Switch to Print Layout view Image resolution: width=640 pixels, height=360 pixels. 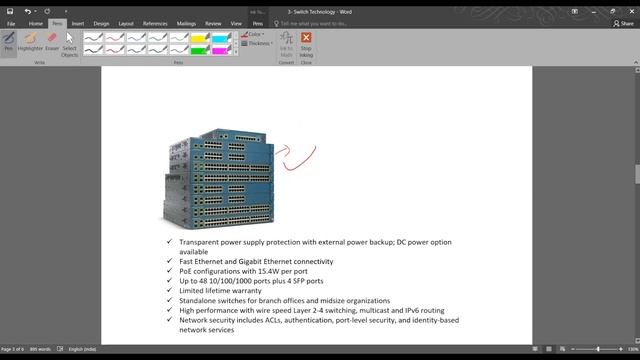[549, 349]
